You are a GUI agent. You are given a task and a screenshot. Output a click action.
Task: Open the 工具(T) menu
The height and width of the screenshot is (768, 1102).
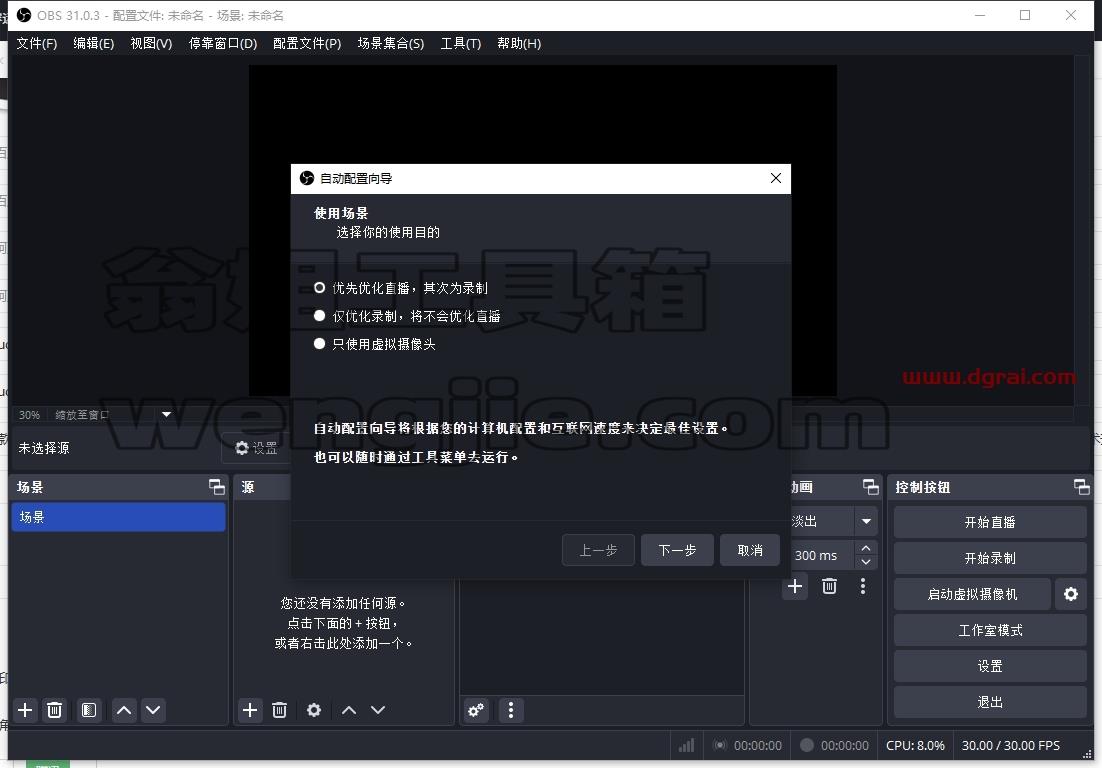coord(460,43)
